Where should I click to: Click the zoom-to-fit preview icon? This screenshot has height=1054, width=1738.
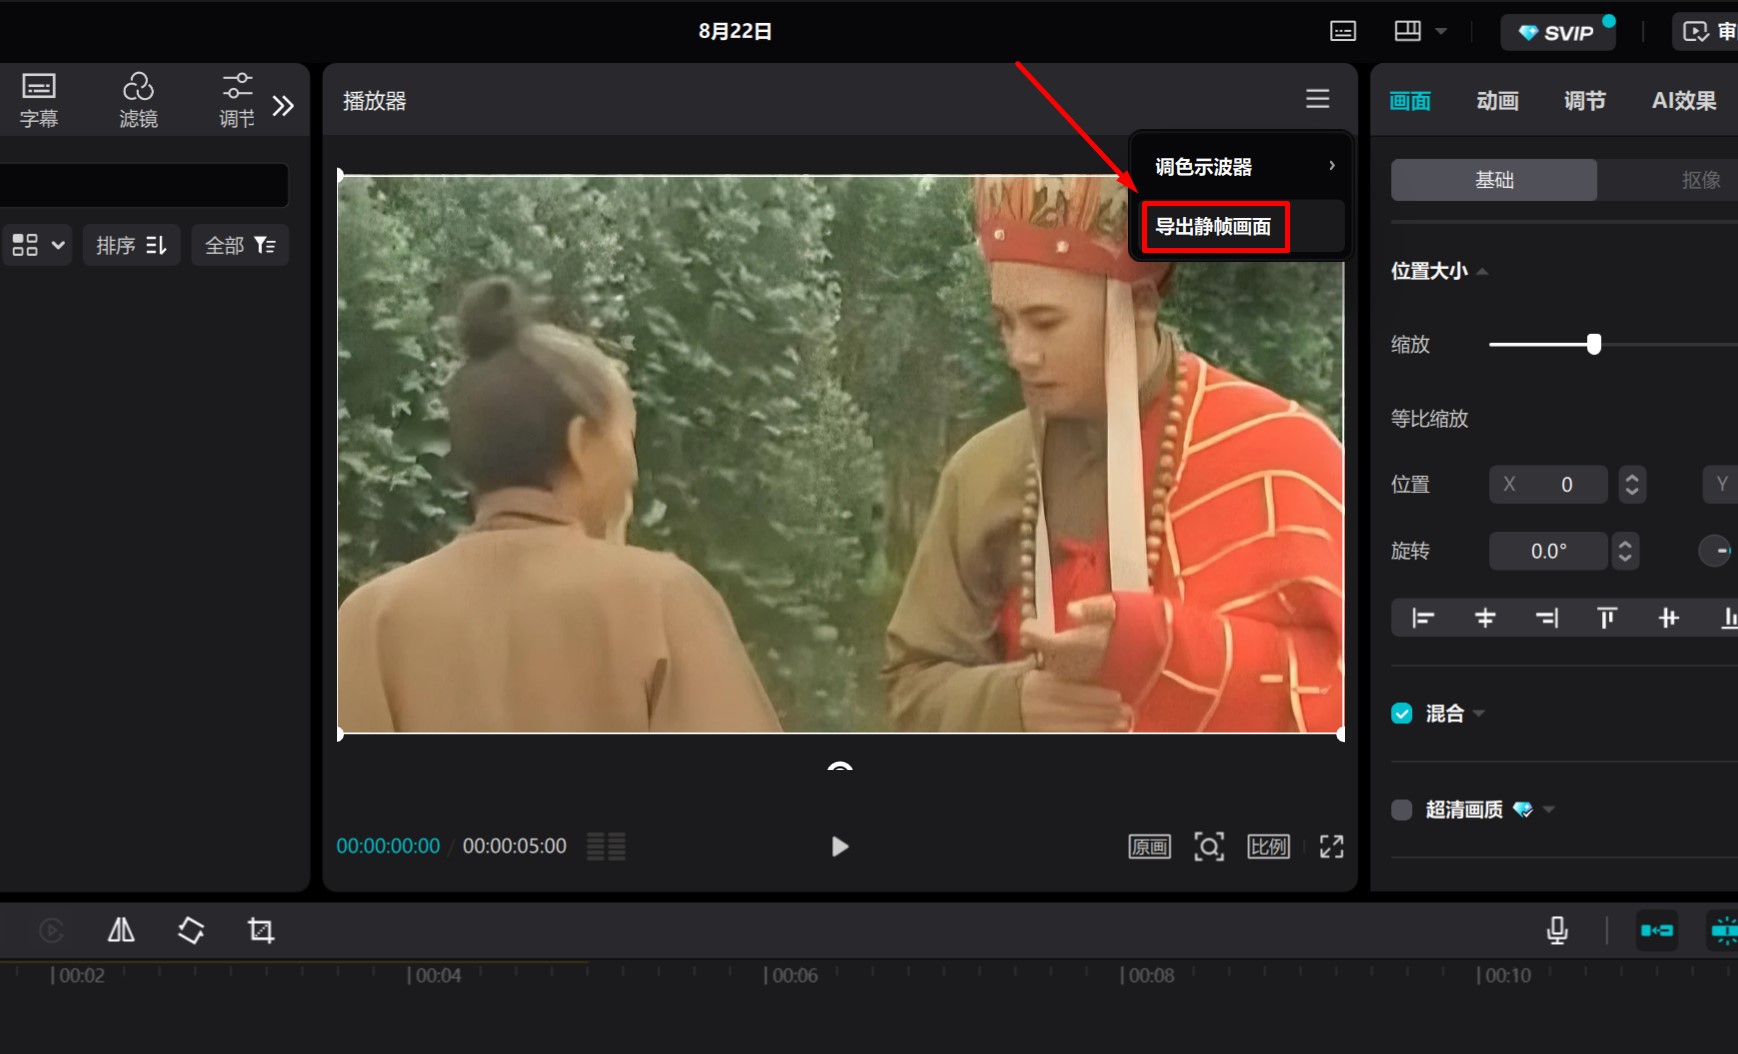tap(1209, 847)
